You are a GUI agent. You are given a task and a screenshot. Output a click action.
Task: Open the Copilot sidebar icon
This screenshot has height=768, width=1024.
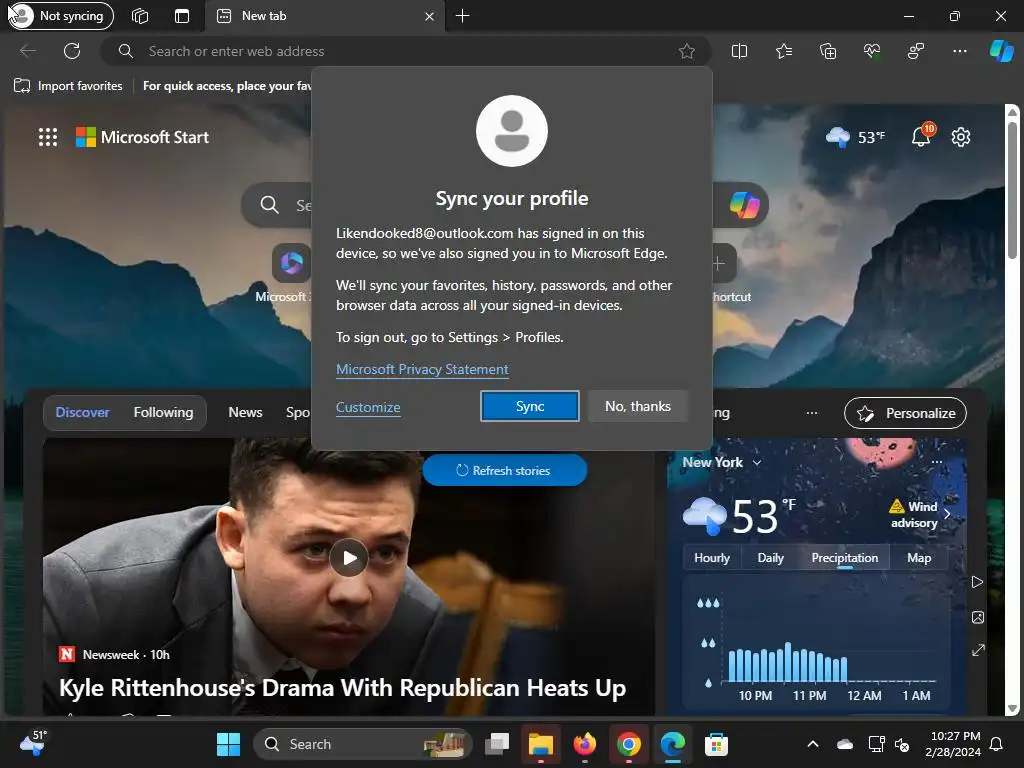point(1001,51)
